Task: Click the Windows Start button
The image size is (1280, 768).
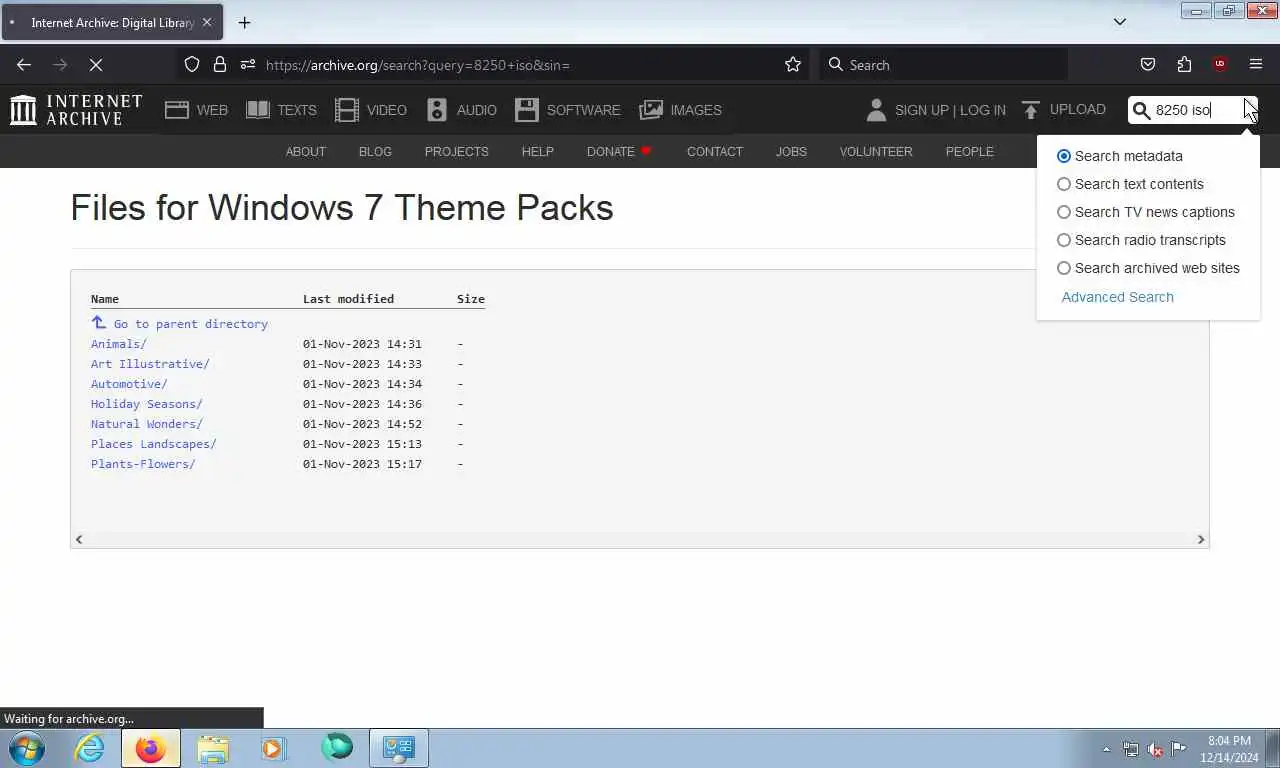Action: click(x=27, y=748)
